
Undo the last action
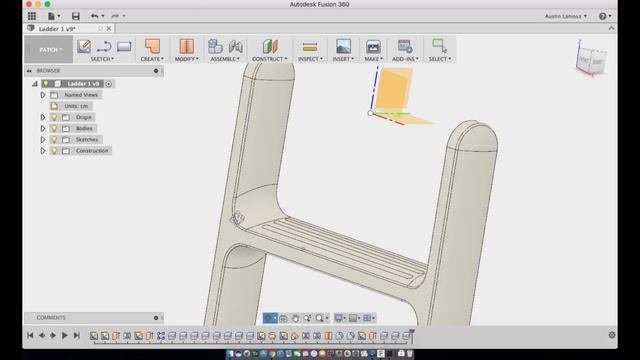point(94,16)
